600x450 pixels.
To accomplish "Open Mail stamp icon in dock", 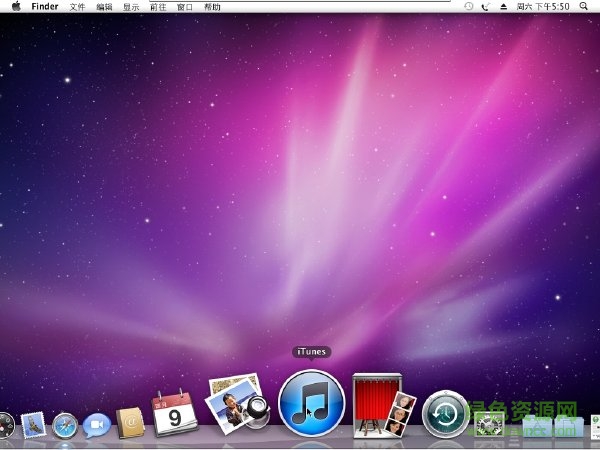I will coord(34,427).
